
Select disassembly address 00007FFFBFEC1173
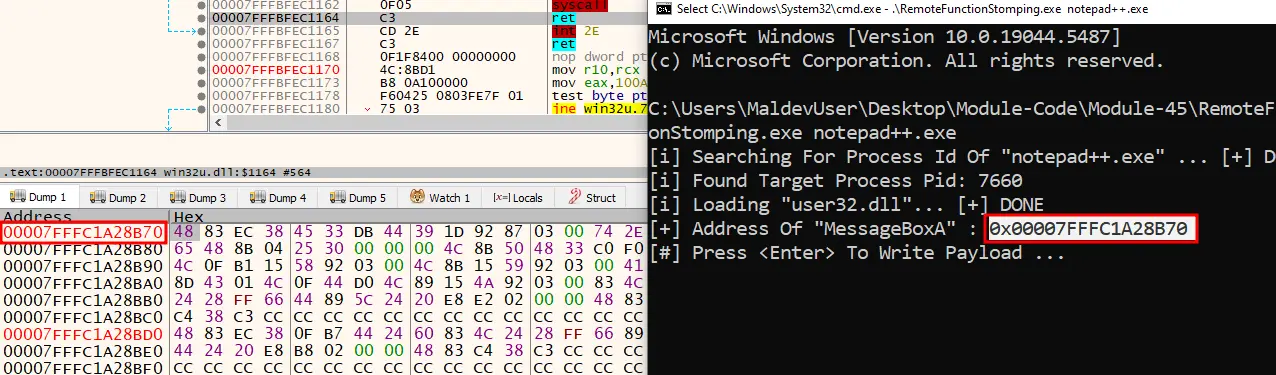276,83
